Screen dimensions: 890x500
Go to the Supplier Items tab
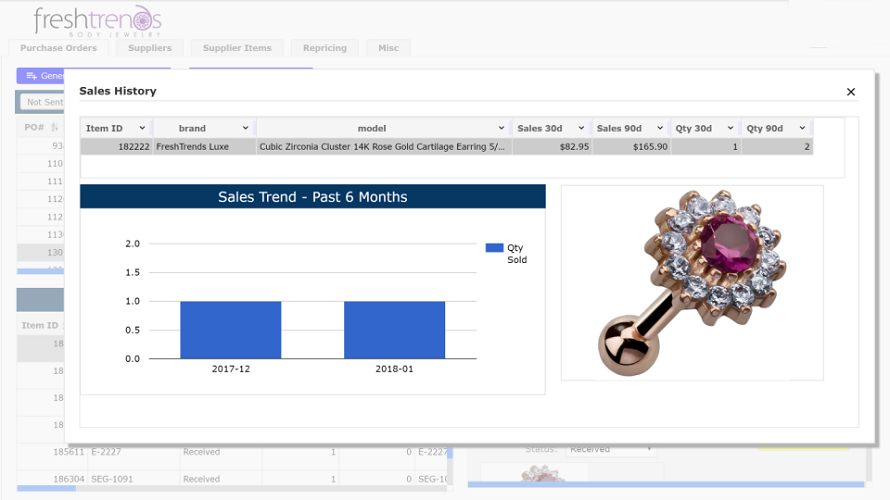coord(236,48)
